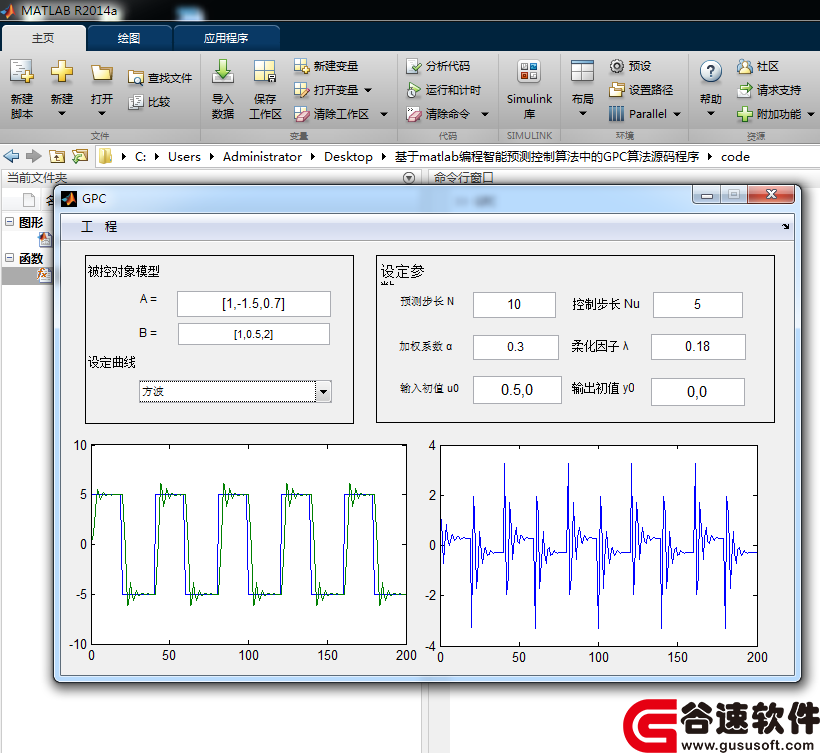Edit the 输出初值 y0 field
This screenshot has width=820, height=753.
698,392
